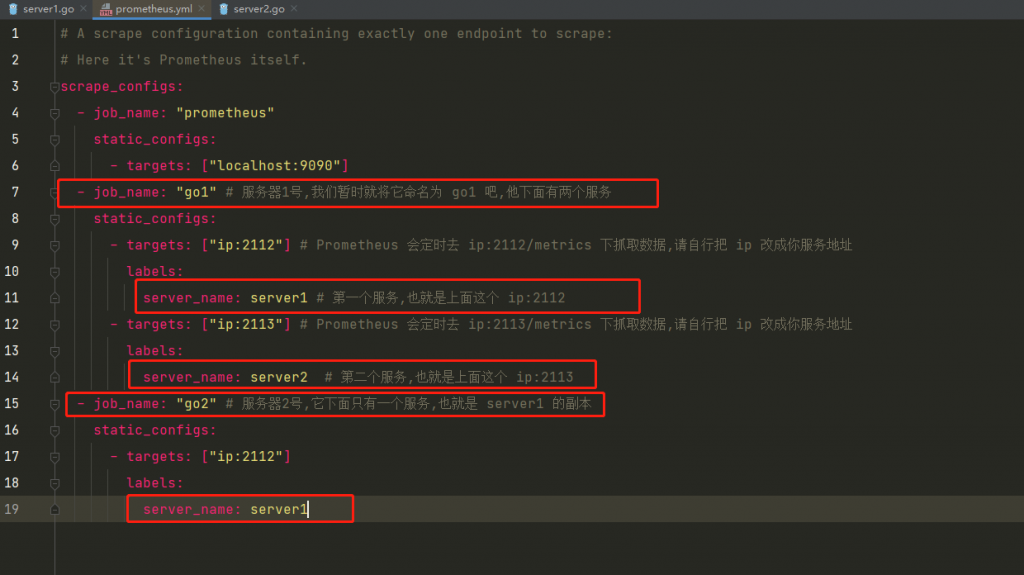Click the Go file icon on the server1.go tab
Screen dimensions: 1024x575
[13, 9]
